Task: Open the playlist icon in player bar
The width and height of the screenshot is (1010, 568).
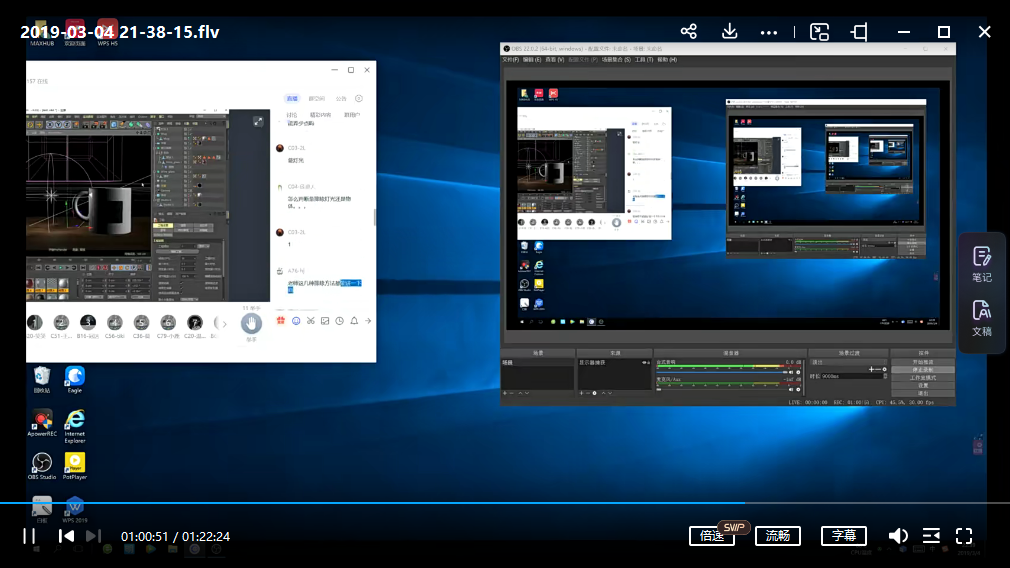Action: pyautogui.click(x=931, y=536)
